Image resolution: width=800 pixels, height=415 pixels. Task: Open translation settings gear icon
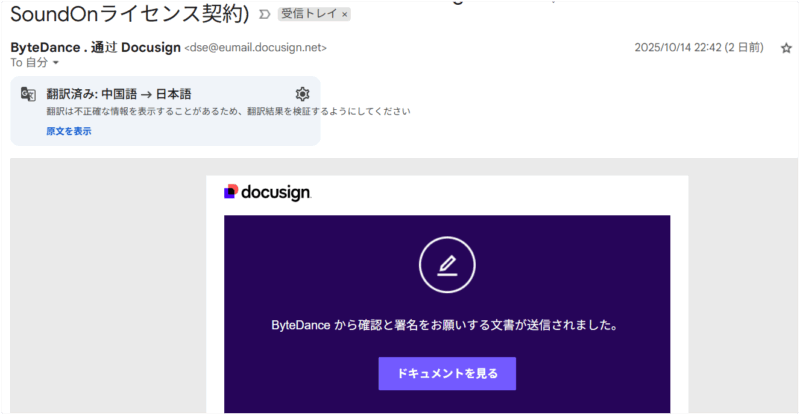pos(302,94)
